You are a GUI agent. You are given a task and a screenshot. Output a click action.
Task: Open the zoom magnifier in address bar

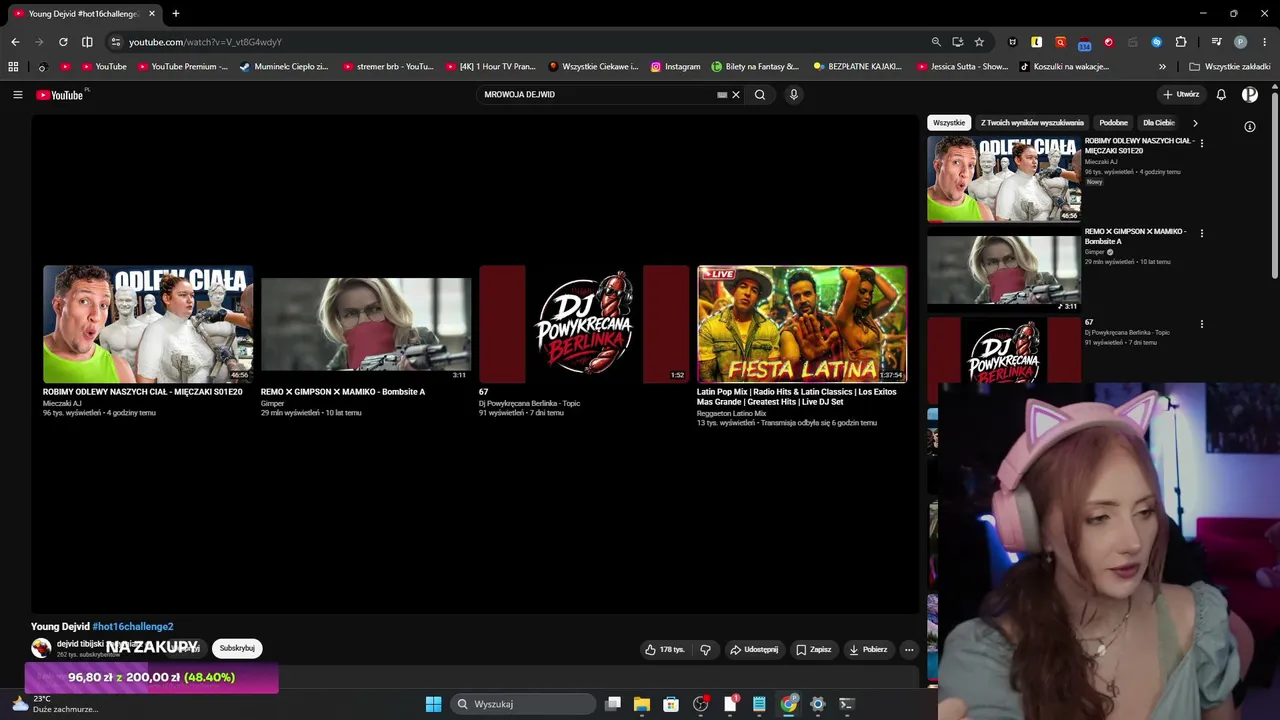point(936,42)
